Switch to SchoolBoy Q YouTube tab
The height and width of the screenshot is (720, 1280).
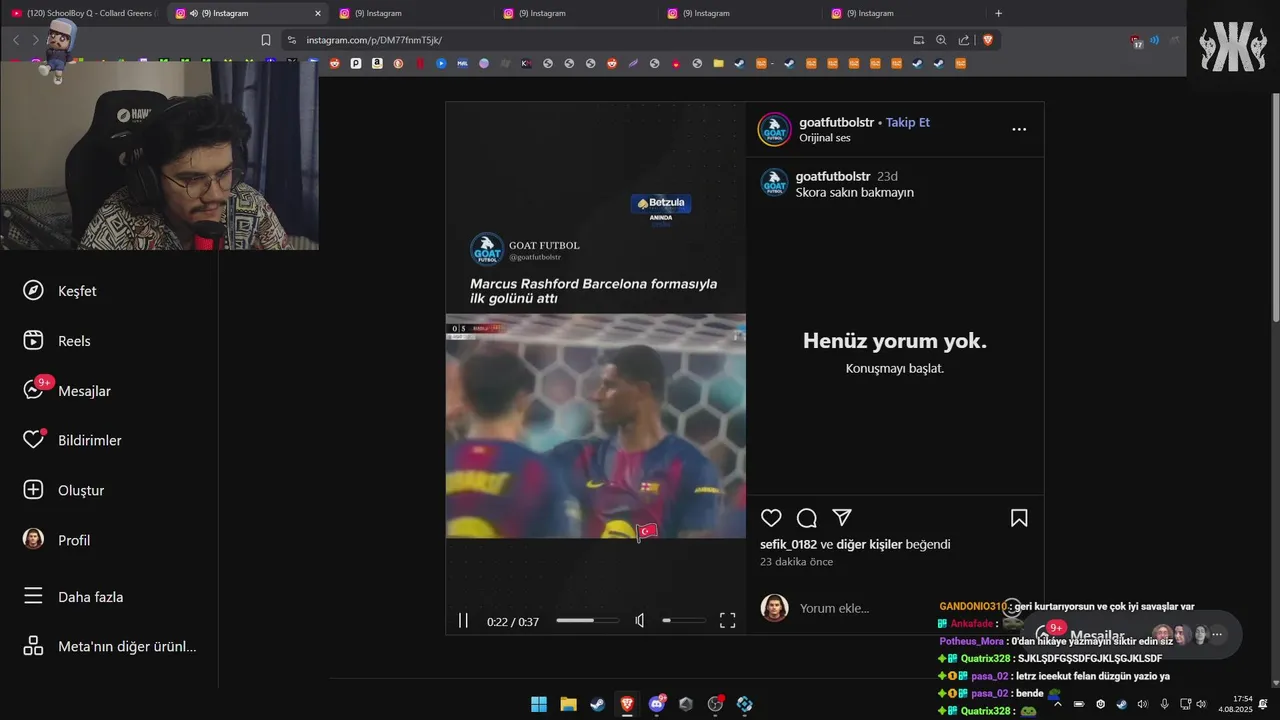(x=82, y=13)
